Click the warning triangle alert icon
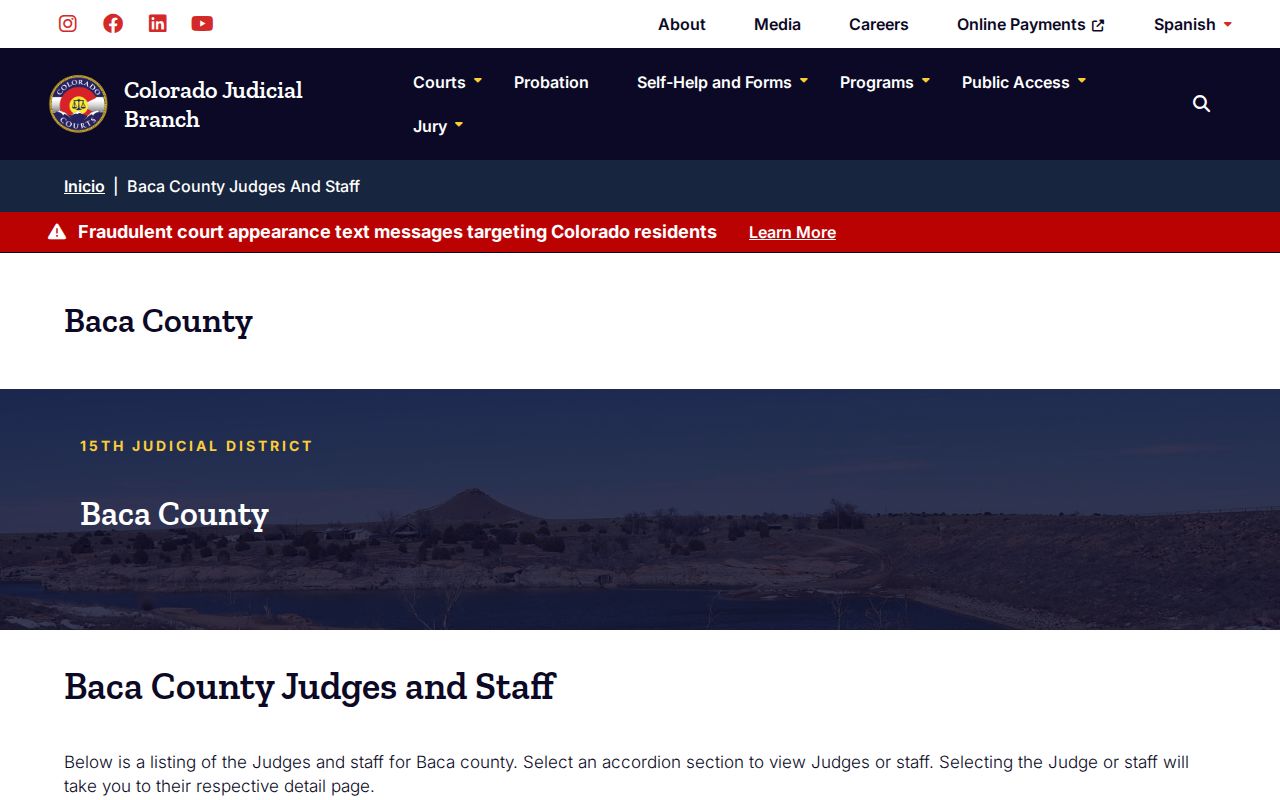Image resolution: width=1280 pixels, height=800 pixels. pyautogui.click(x=57, y=232)
